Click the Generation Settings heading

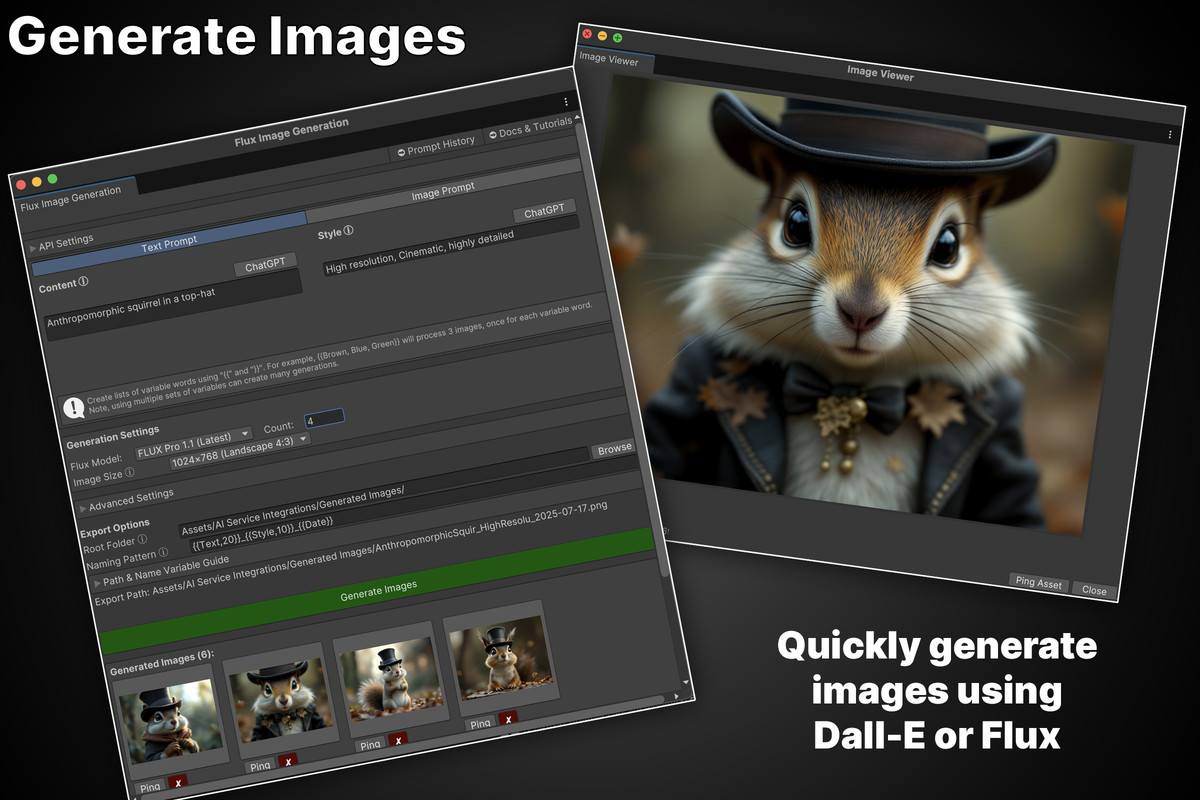tap(112, 436)
